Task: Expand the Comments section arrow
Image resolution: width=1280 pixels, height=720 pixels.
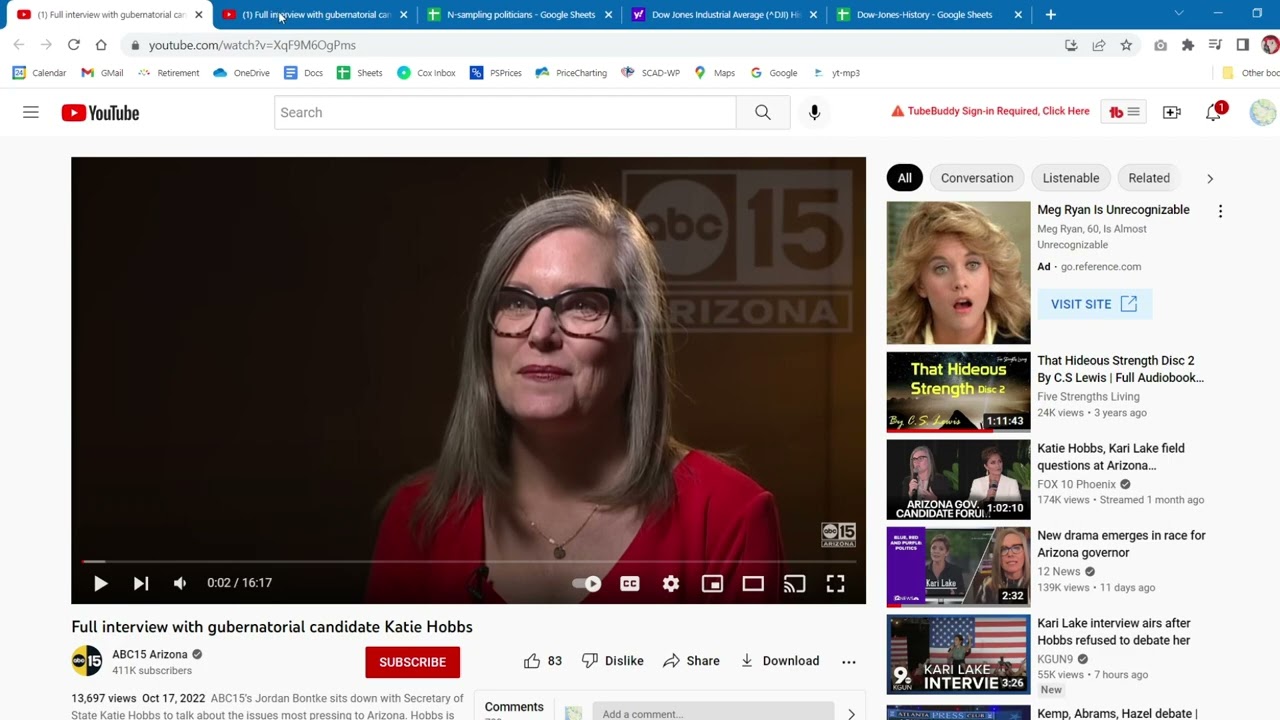Action: 851,714
